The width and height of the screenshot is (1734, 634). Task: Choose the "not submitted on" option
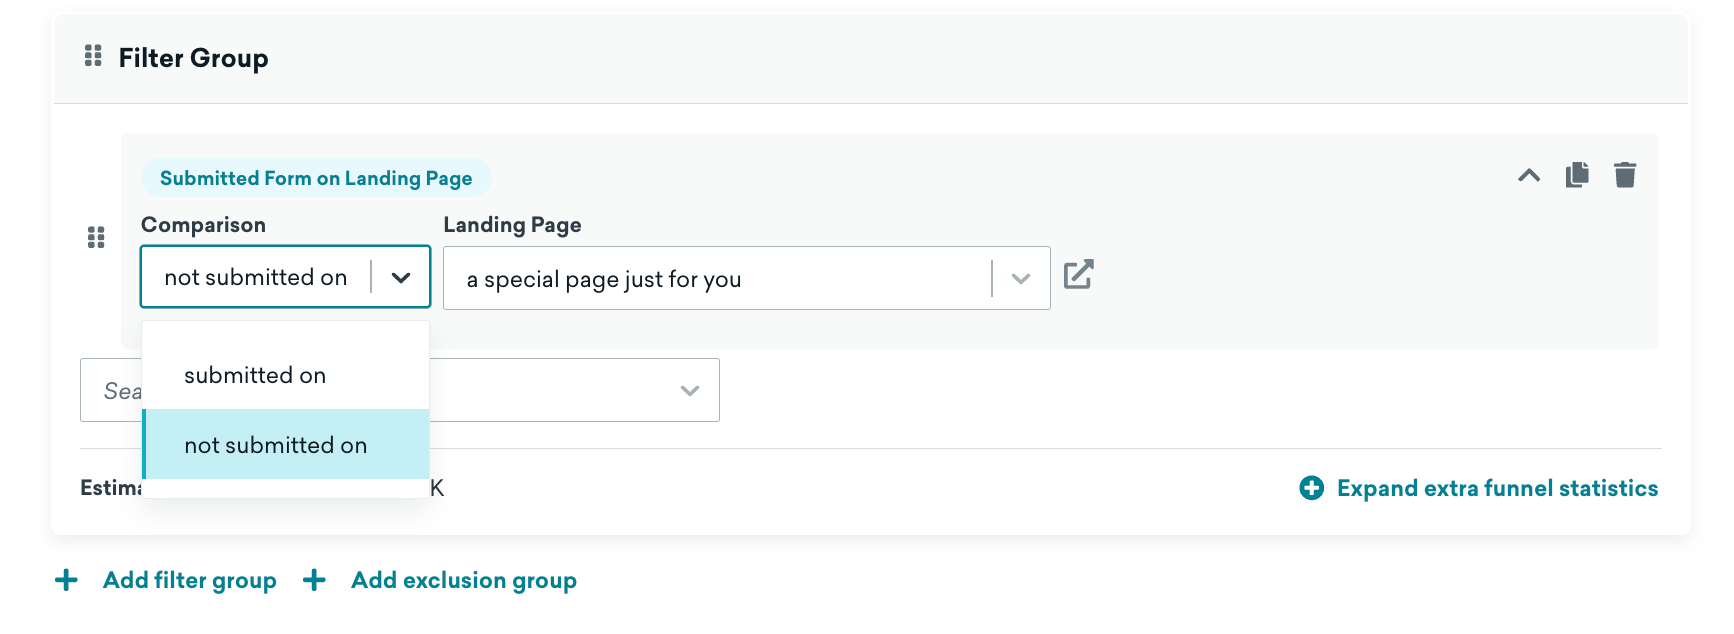click(x=276, y=446)
